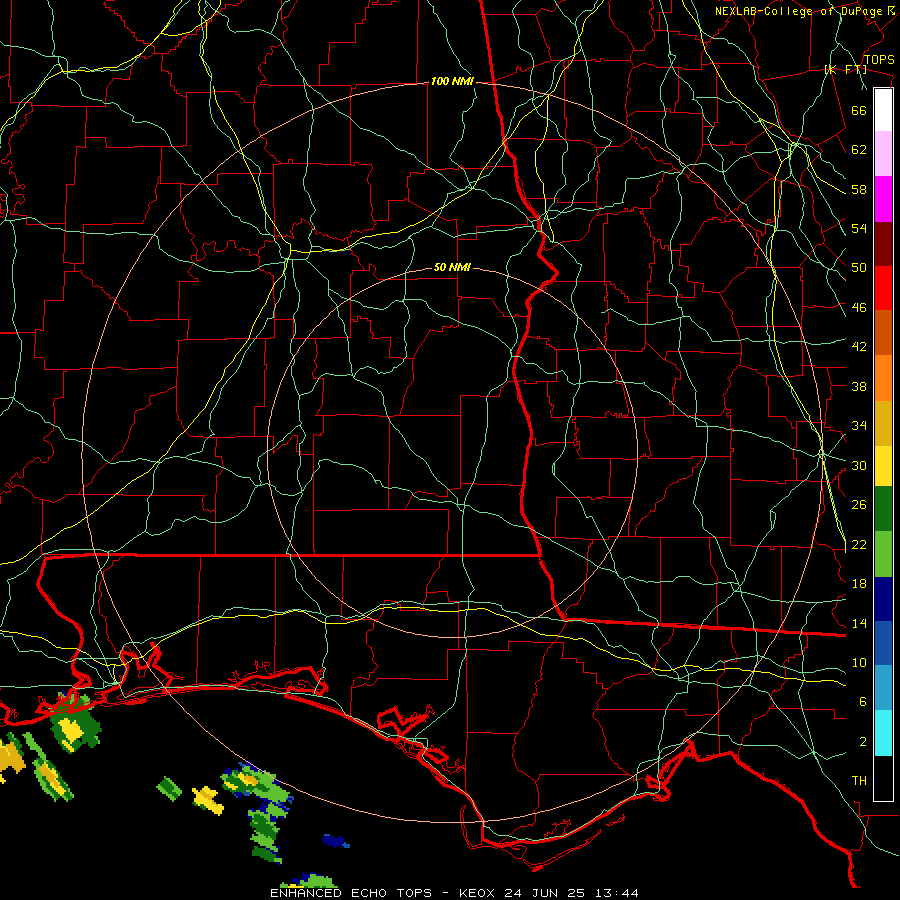
Task: Click the "50 NMI" range ring label
Action: tap(452, 267)
